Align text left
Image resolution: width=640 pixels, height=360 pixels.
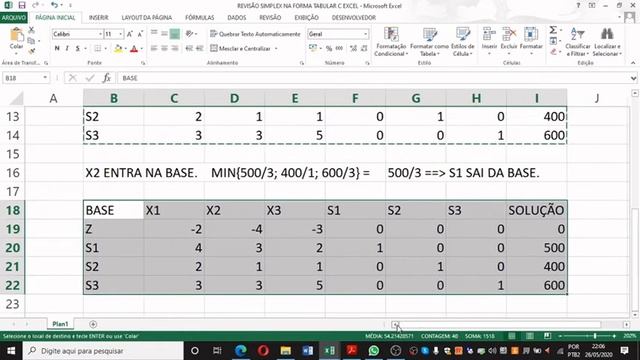point(154,48)
